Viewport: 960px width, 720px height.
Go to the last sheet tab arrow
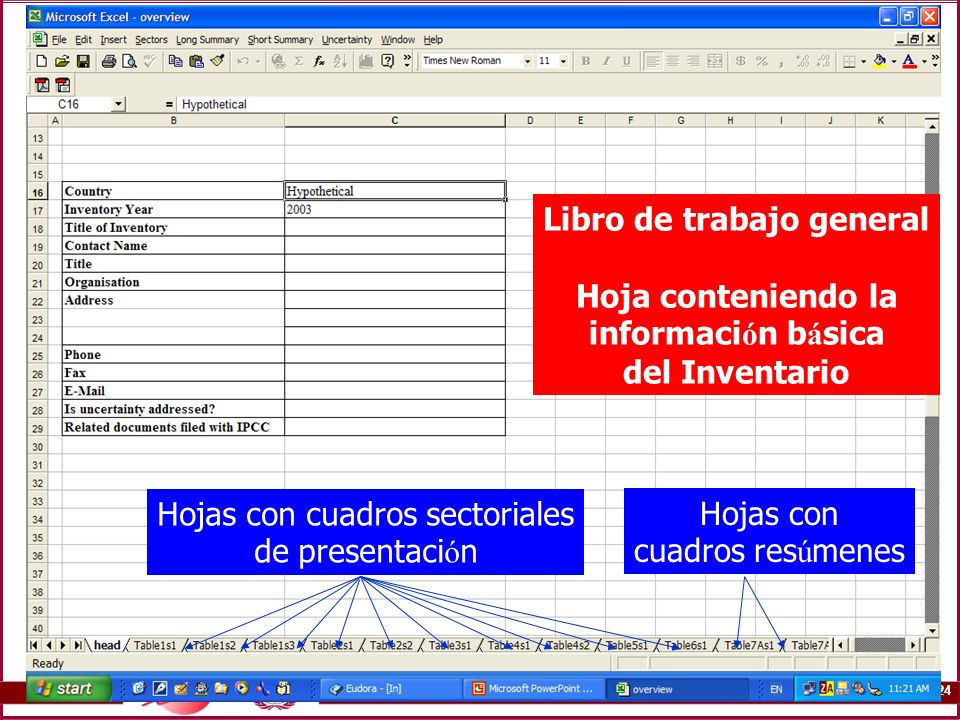click(78, 645)
